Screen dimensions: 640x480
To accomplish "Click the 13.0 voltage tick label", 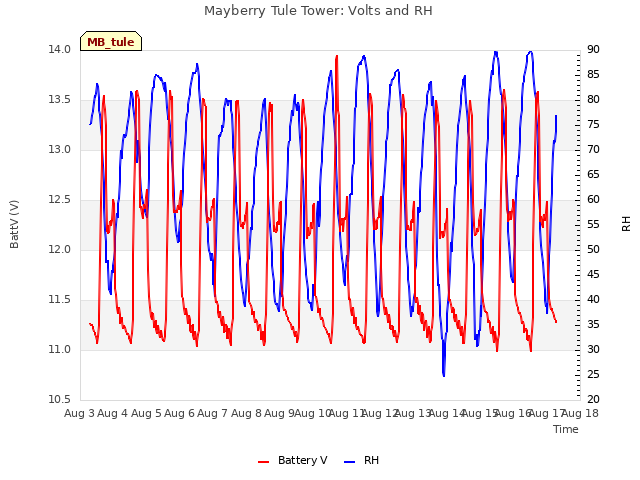I will click(x=60, y=150).
